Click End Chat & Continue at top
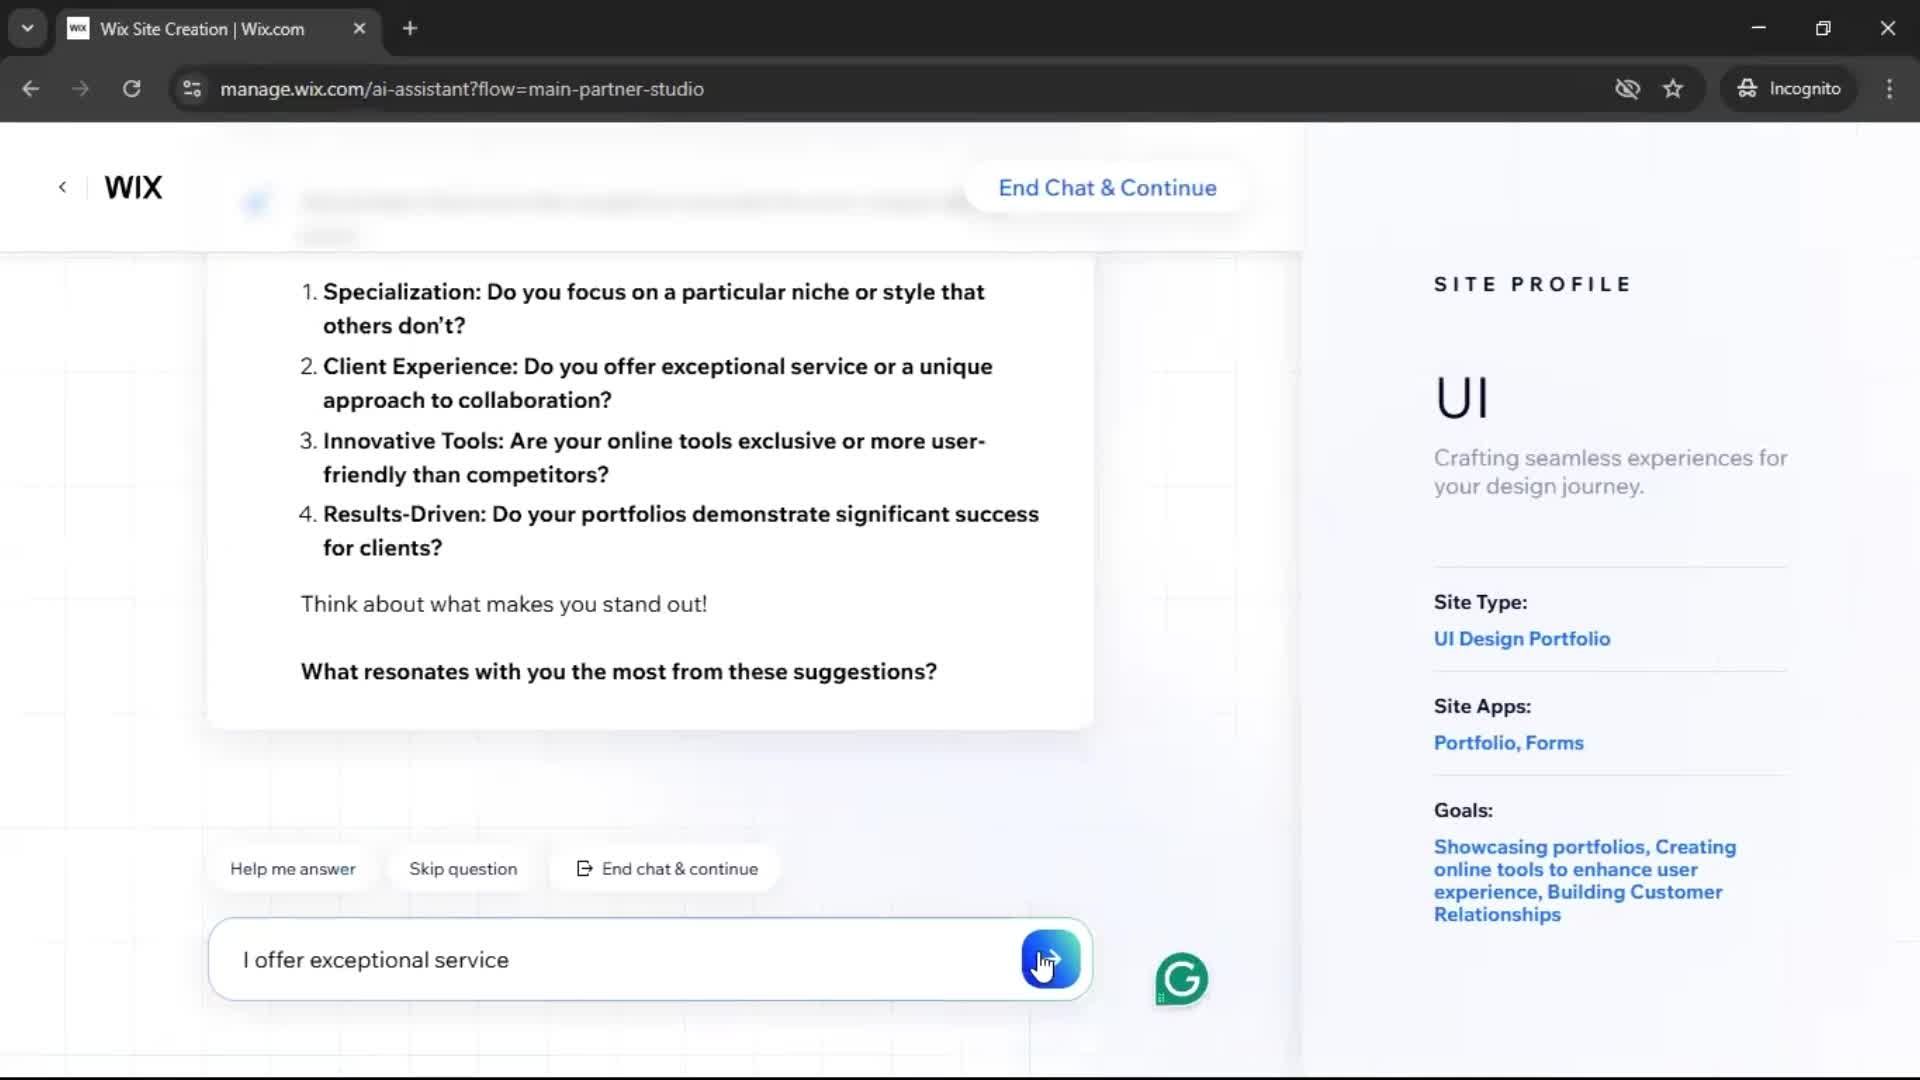This screenshot has height=1080, width=1920. pos(1107,188)
